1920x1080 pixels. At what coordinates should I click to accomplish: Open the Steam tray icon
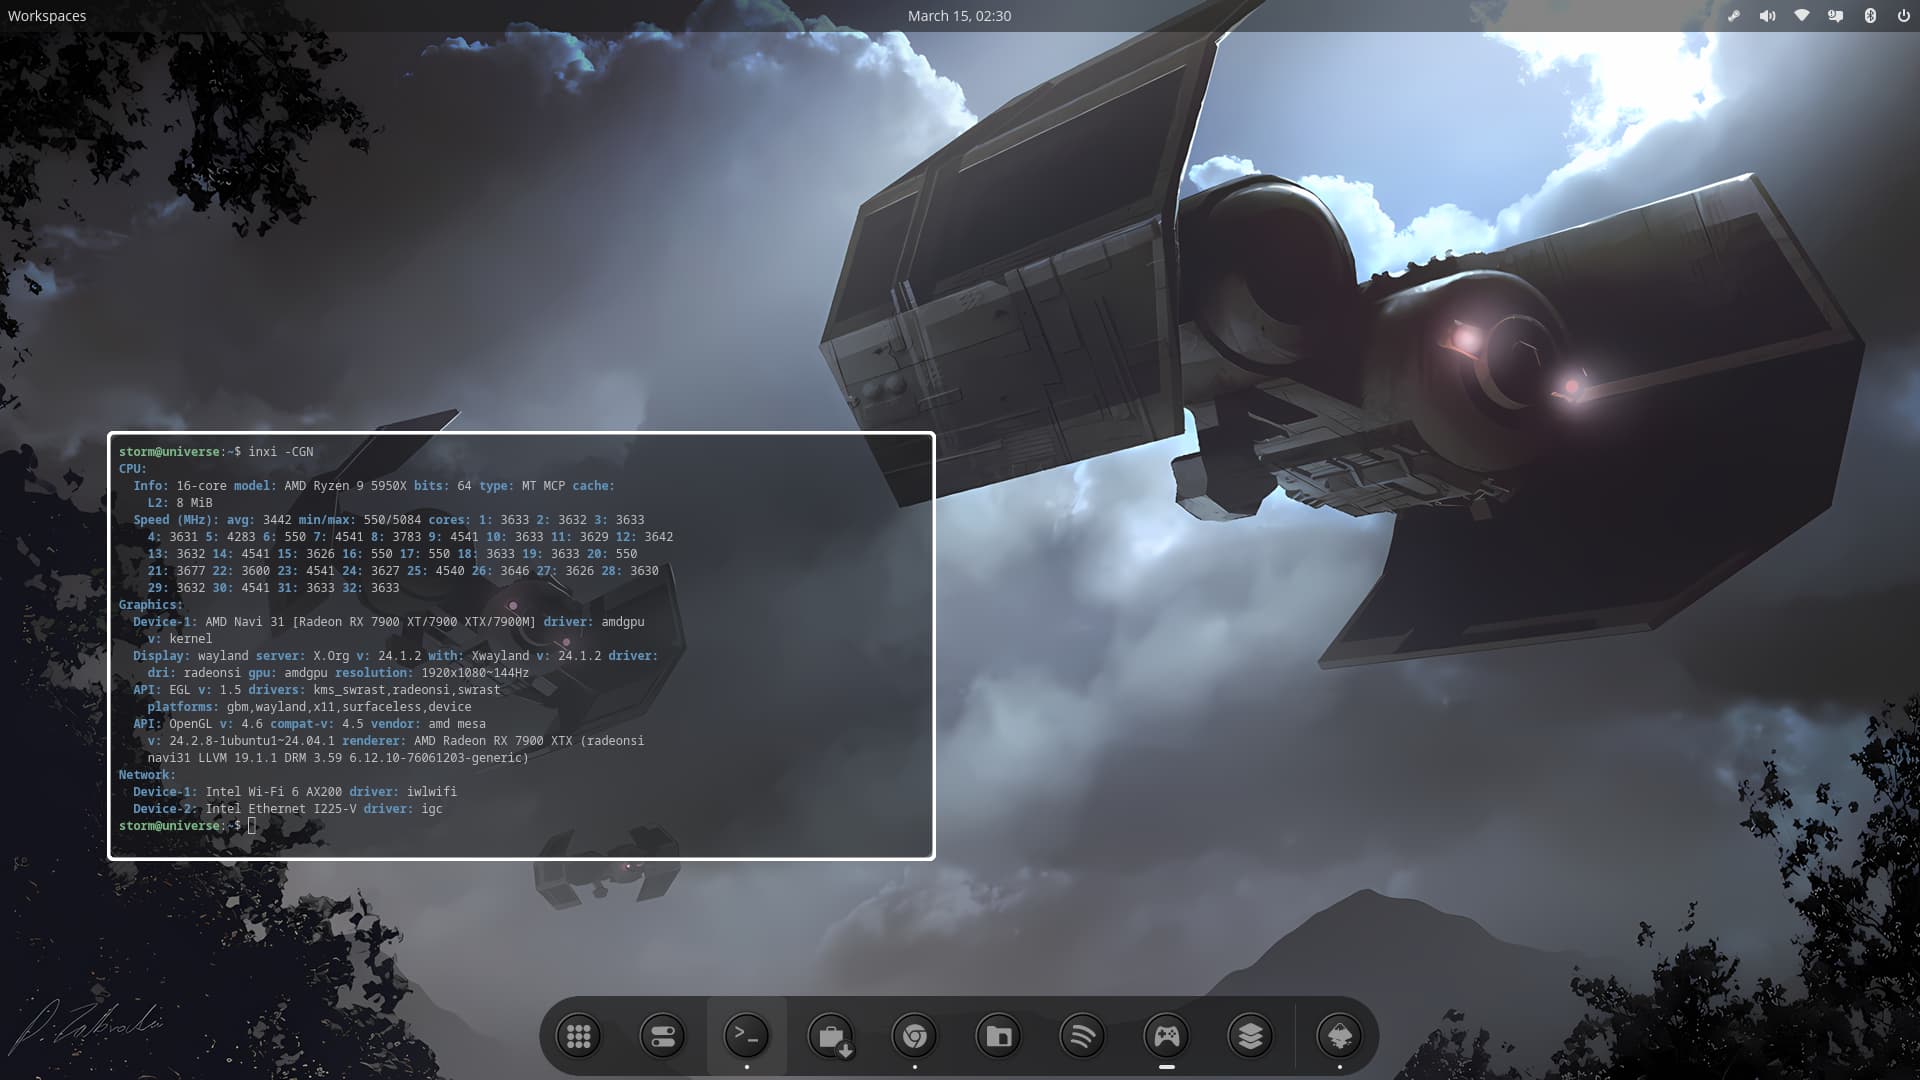(1734, 16)
